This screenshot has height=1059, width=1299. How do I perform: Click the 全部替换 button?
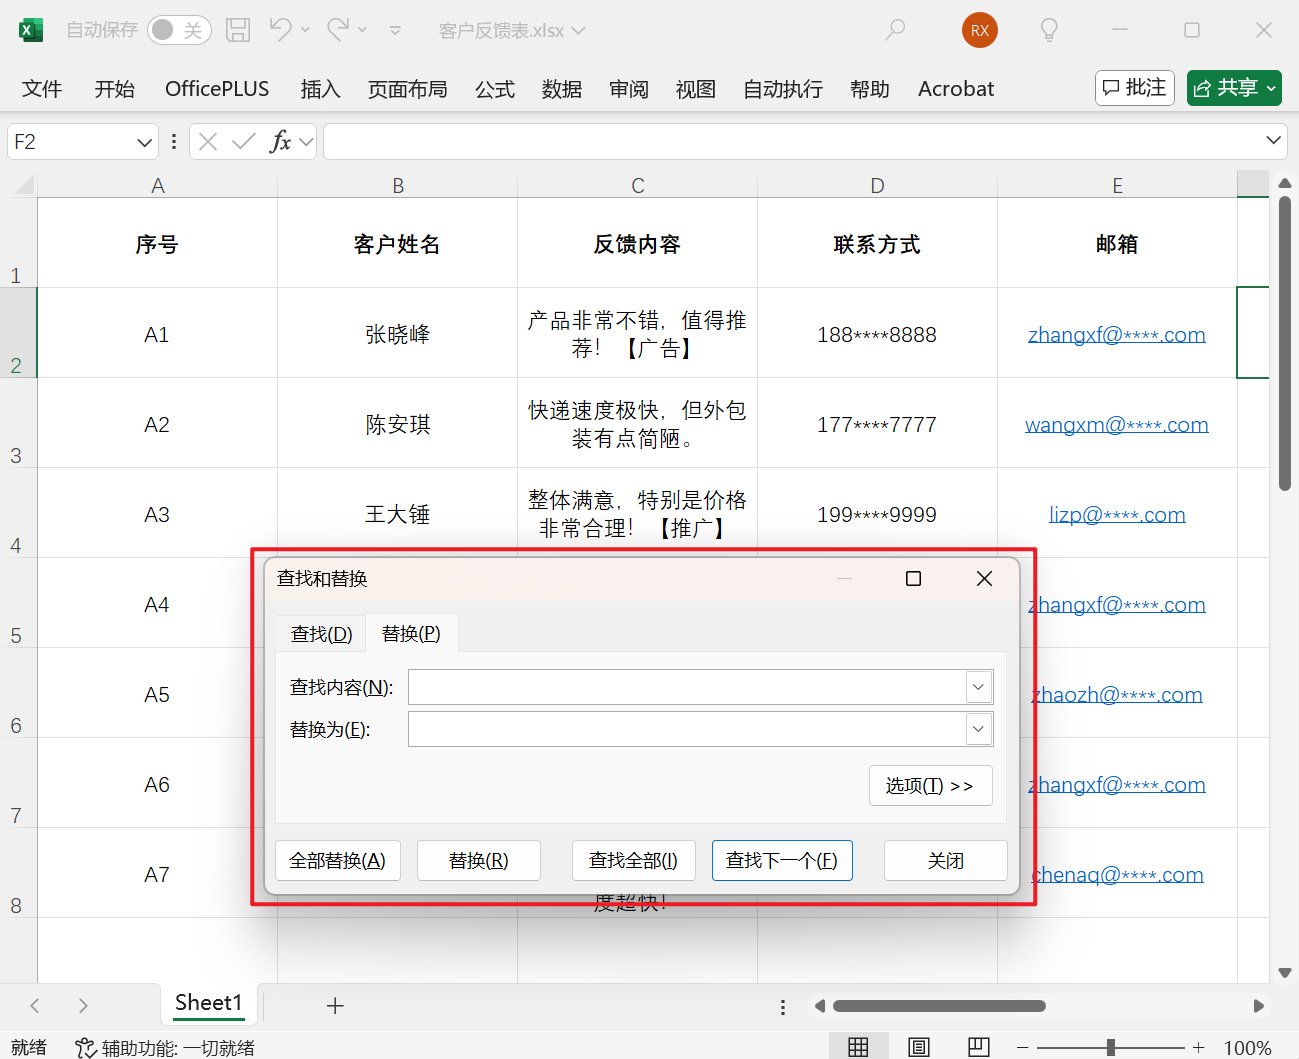click(x=338, y=860)
